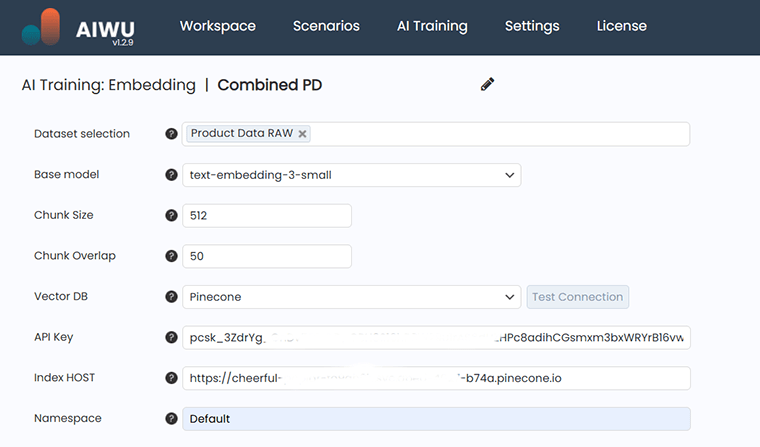Click the AIWU v1.2.9 brand text
The image size is (760, 447).
(105, 32)
